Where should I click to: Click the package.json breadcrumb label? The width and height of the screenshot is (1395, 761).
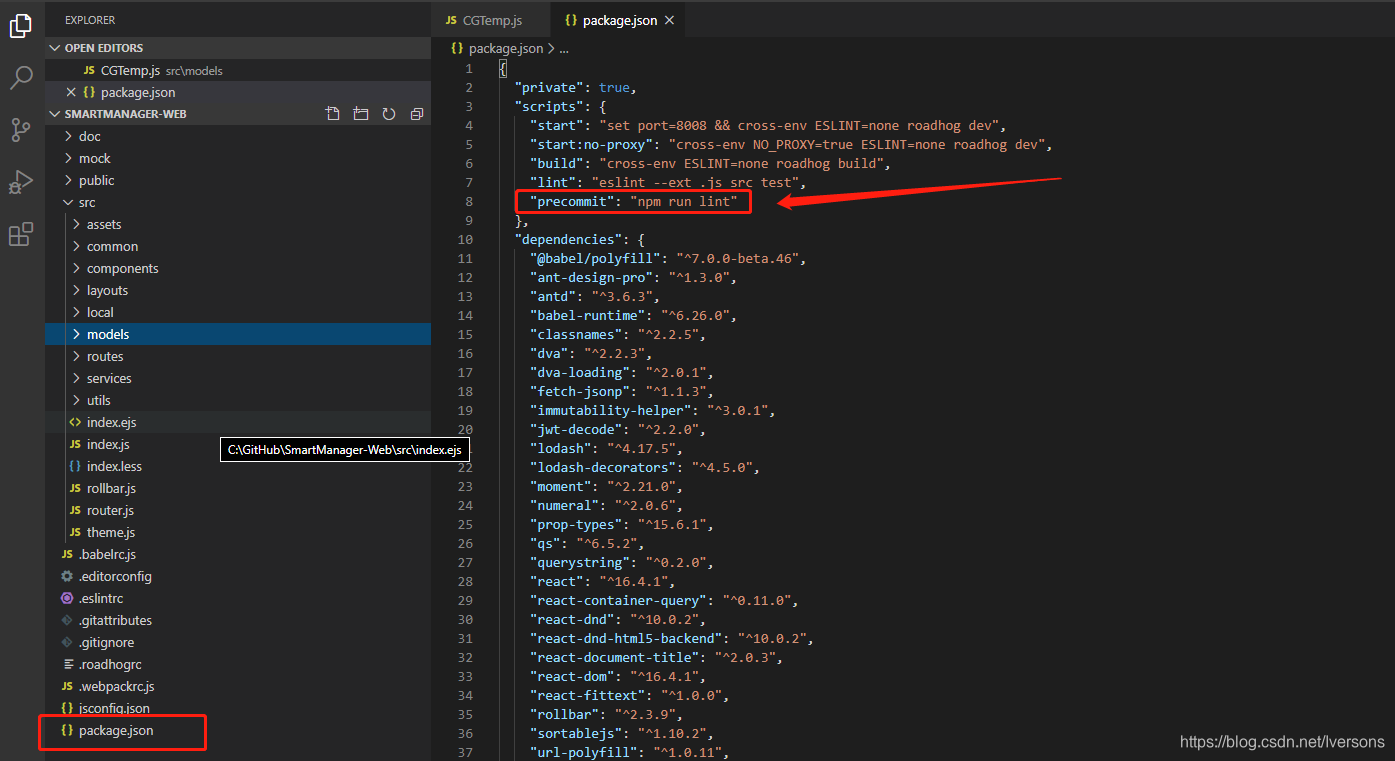504,47
